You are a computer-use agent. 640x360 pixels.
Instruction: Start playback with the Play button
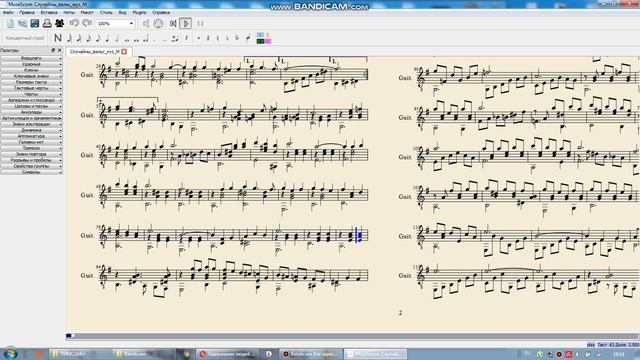click(x=186, y=24)
